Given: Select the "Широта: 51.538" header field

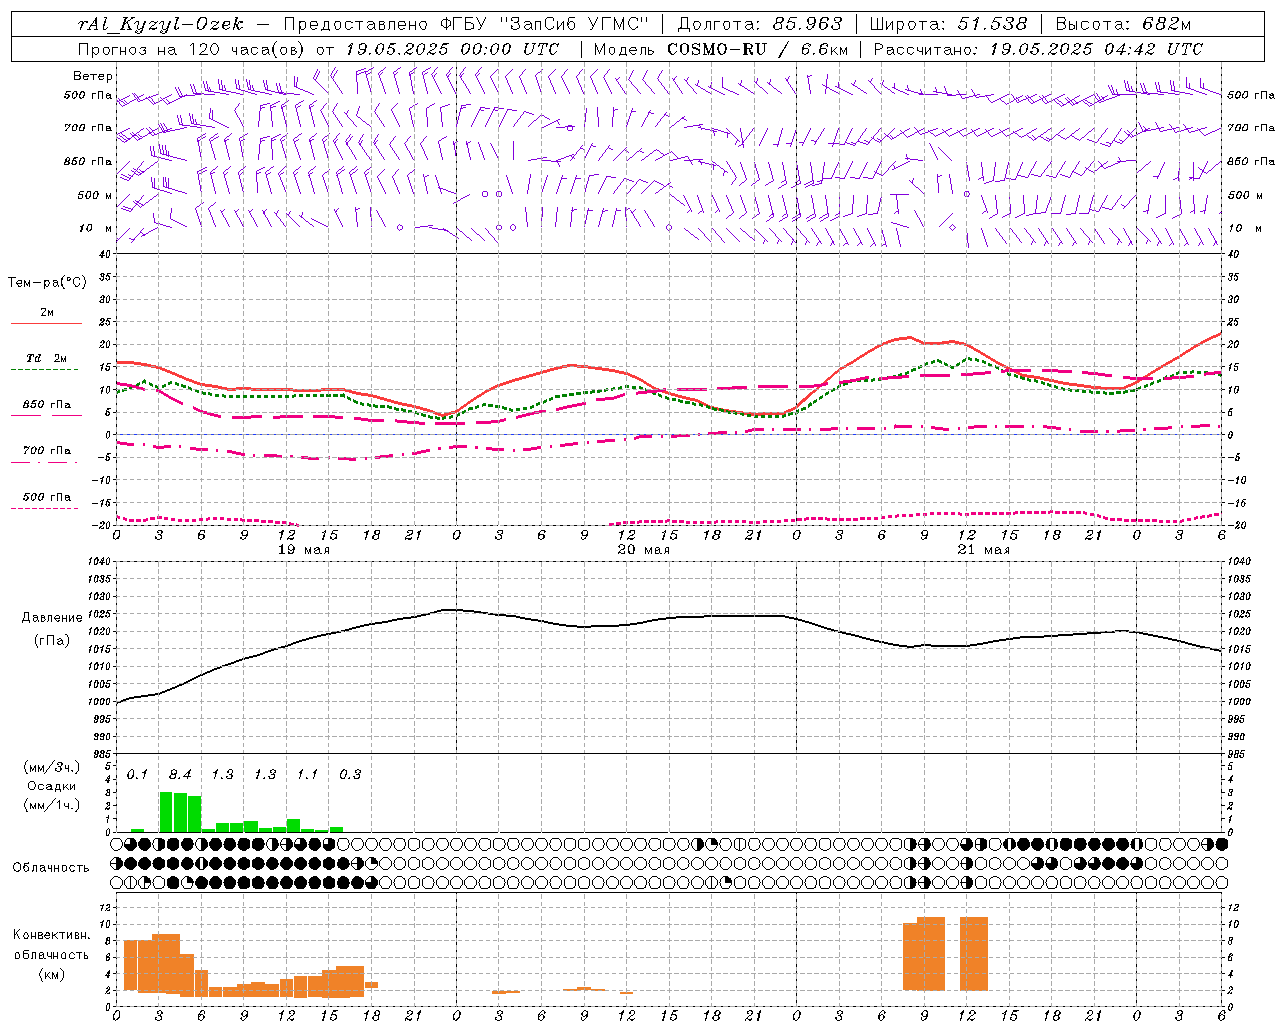Looking at the screenshot, I should [948, 24].
